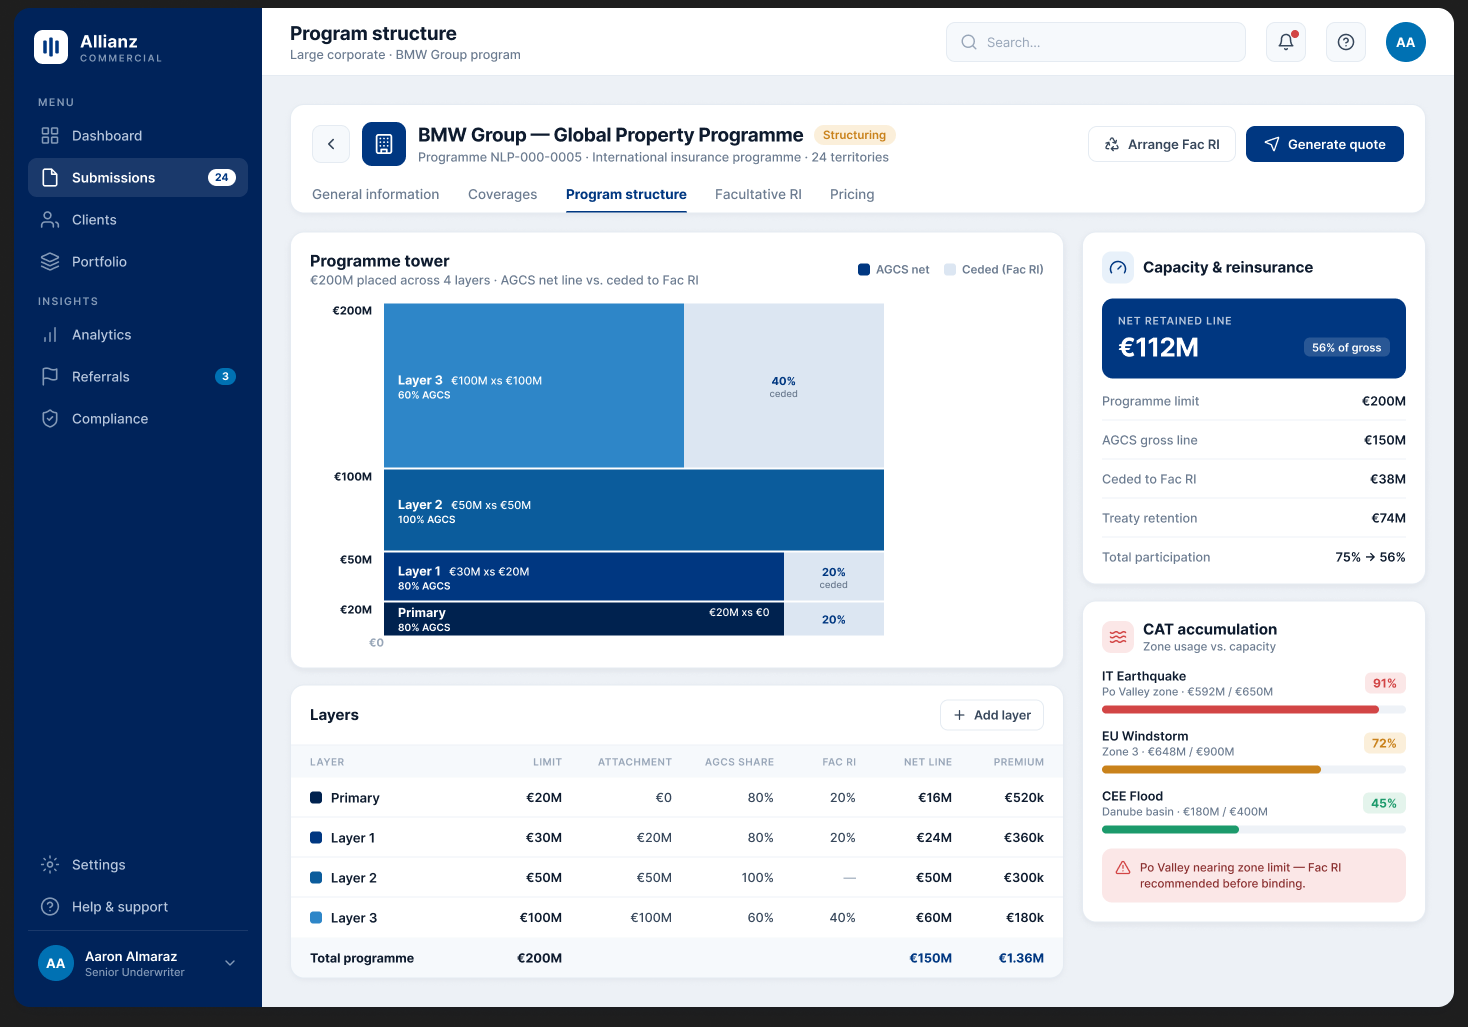Select the Program structure tab

click(x=626, y=194)
